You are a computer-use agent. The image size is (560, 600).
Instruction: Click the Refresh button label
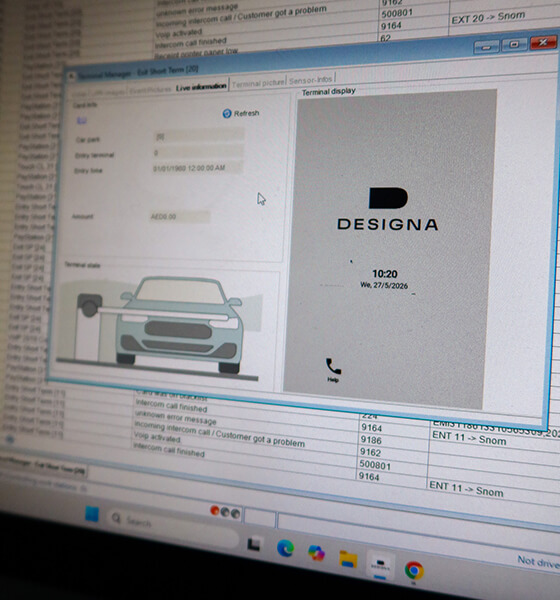tap(247, 113)
